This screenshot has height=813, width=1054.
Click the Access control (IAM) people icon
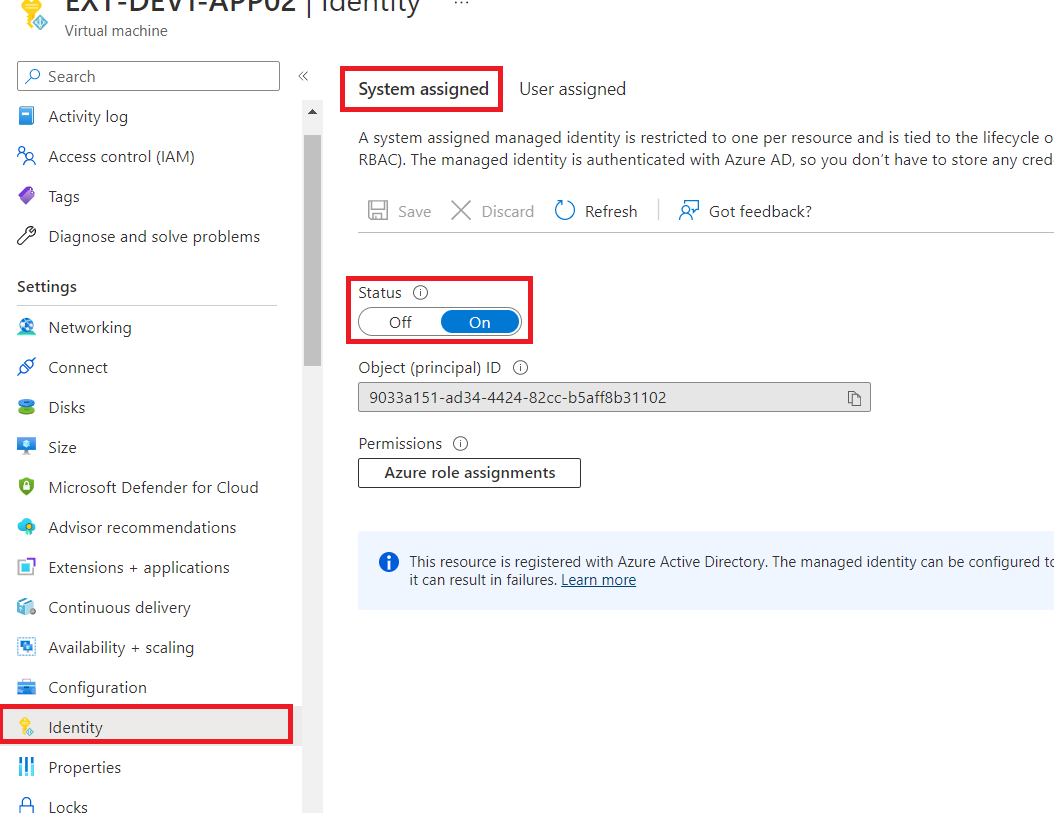[x=26, y=156]
